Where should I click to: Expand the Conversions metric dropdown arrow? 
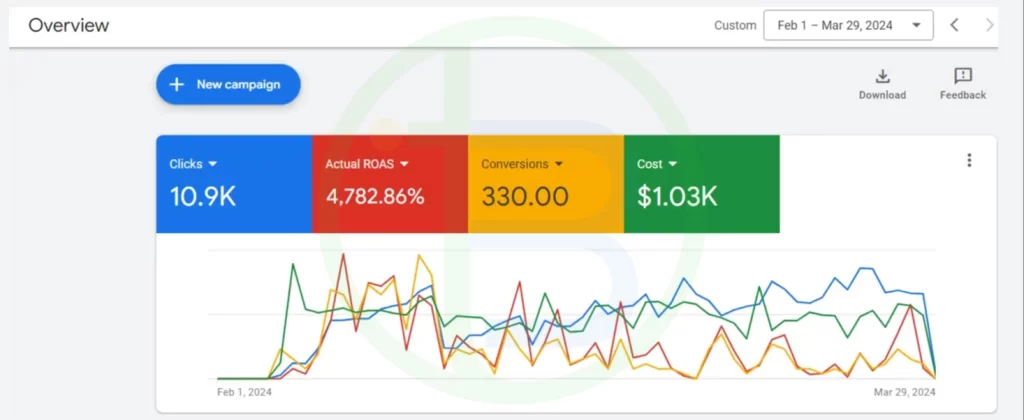point(559,164)
